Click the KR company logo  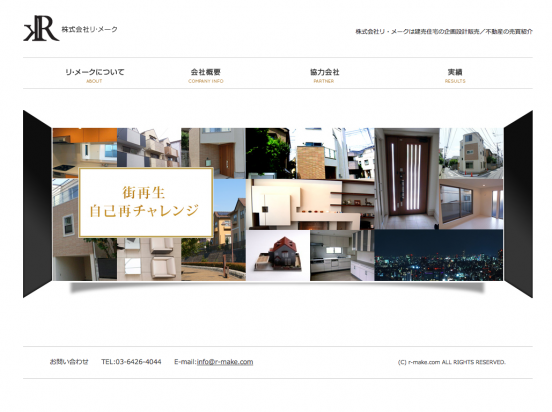[41, 28]
